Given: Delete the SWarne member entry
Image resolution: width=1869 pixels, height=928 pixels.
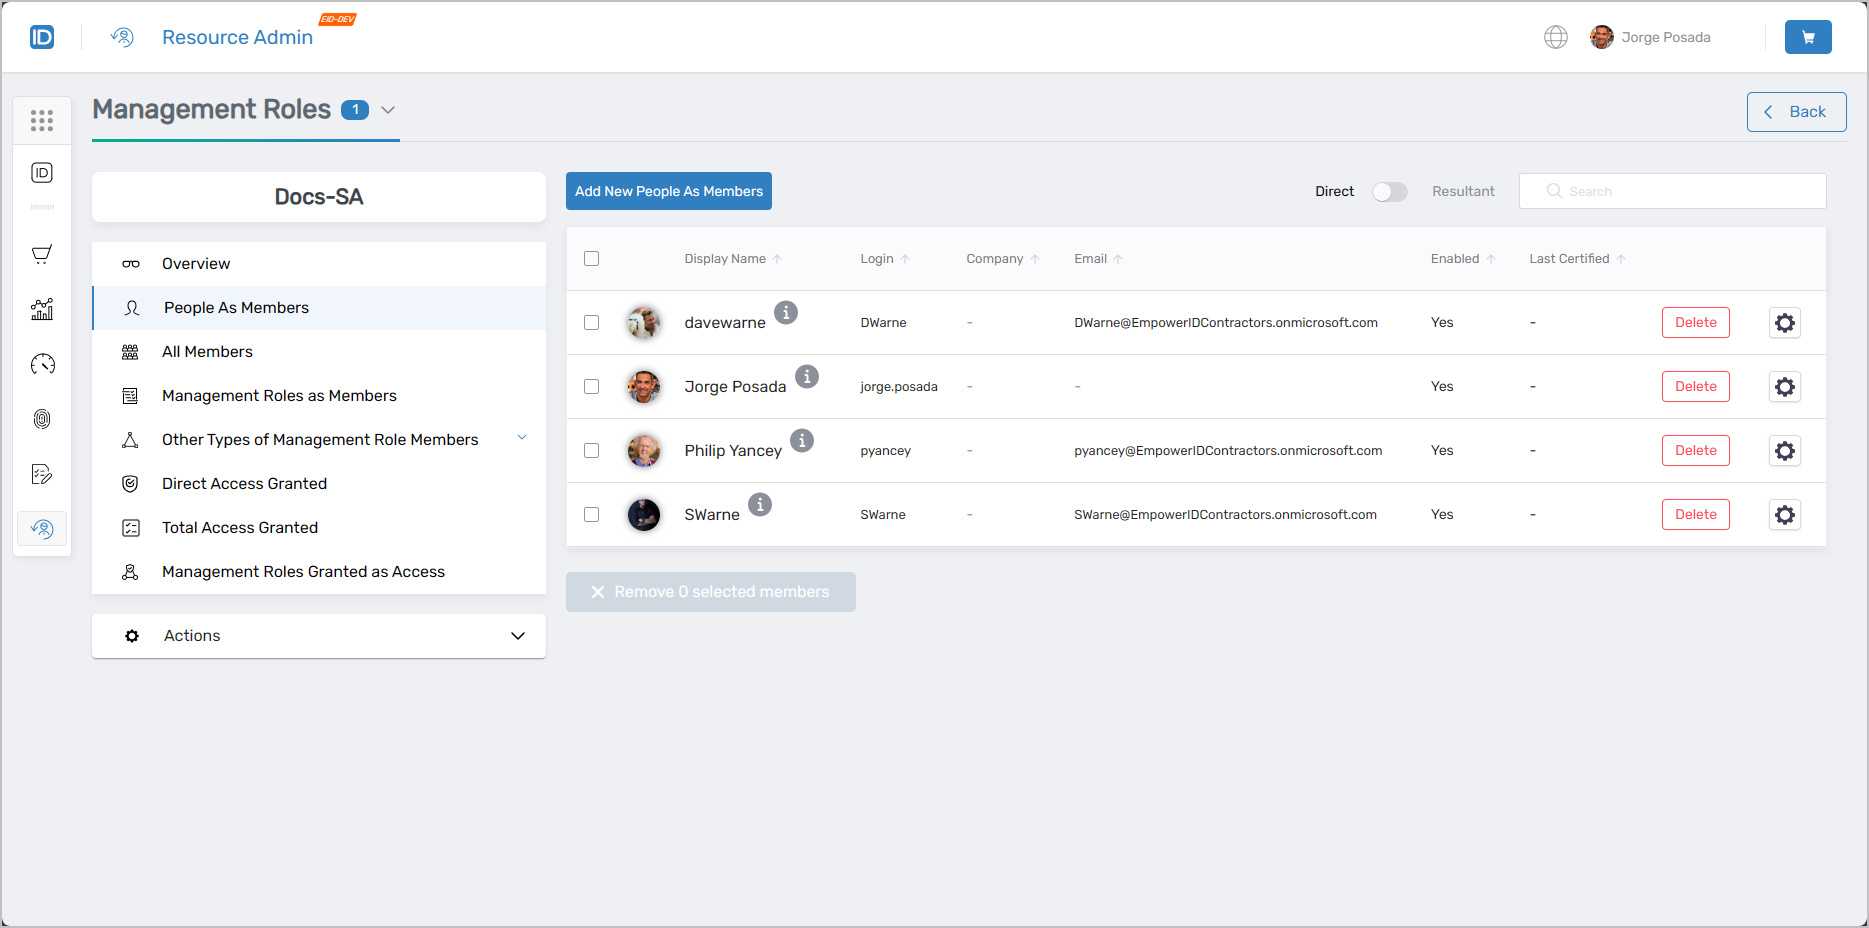Looking at the screenshot, I should coord(1695,514).
